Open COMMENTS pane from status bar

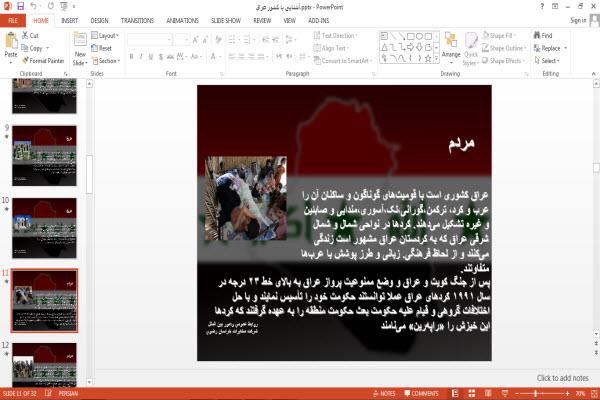(421, 393)
